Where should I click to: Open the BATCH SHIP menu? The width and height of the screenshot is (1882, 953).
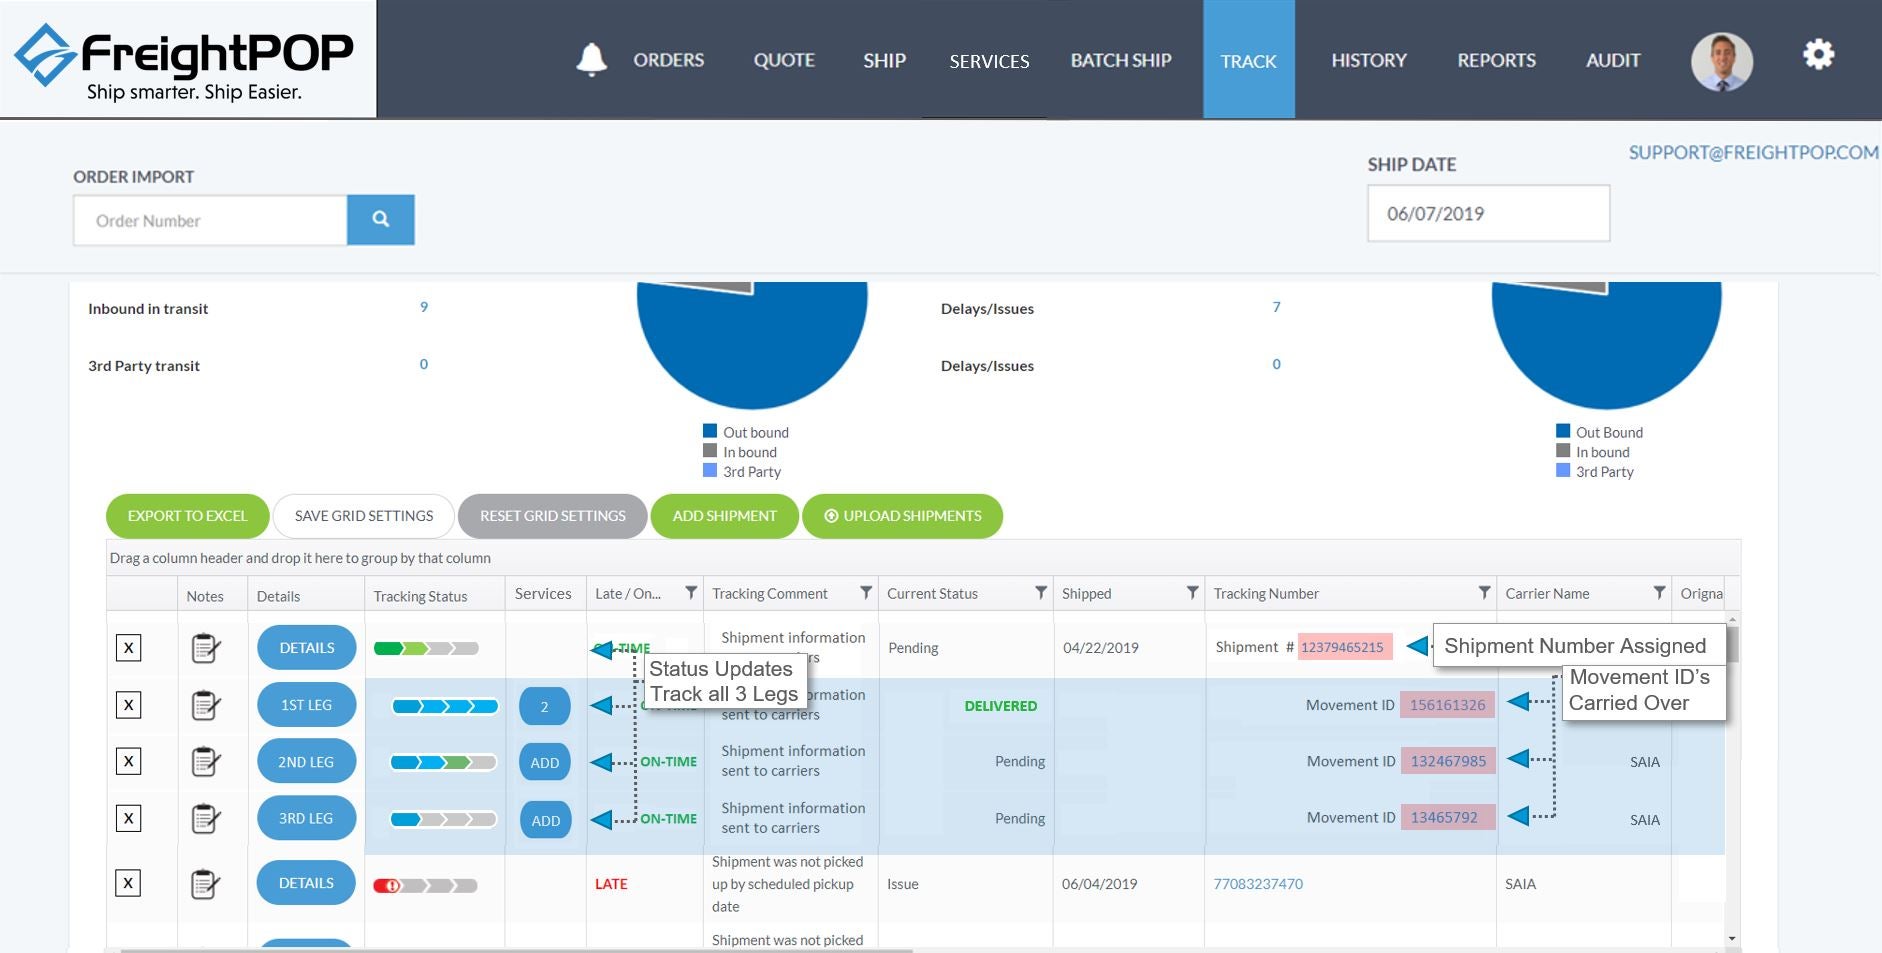click(x=1121, y=60)
